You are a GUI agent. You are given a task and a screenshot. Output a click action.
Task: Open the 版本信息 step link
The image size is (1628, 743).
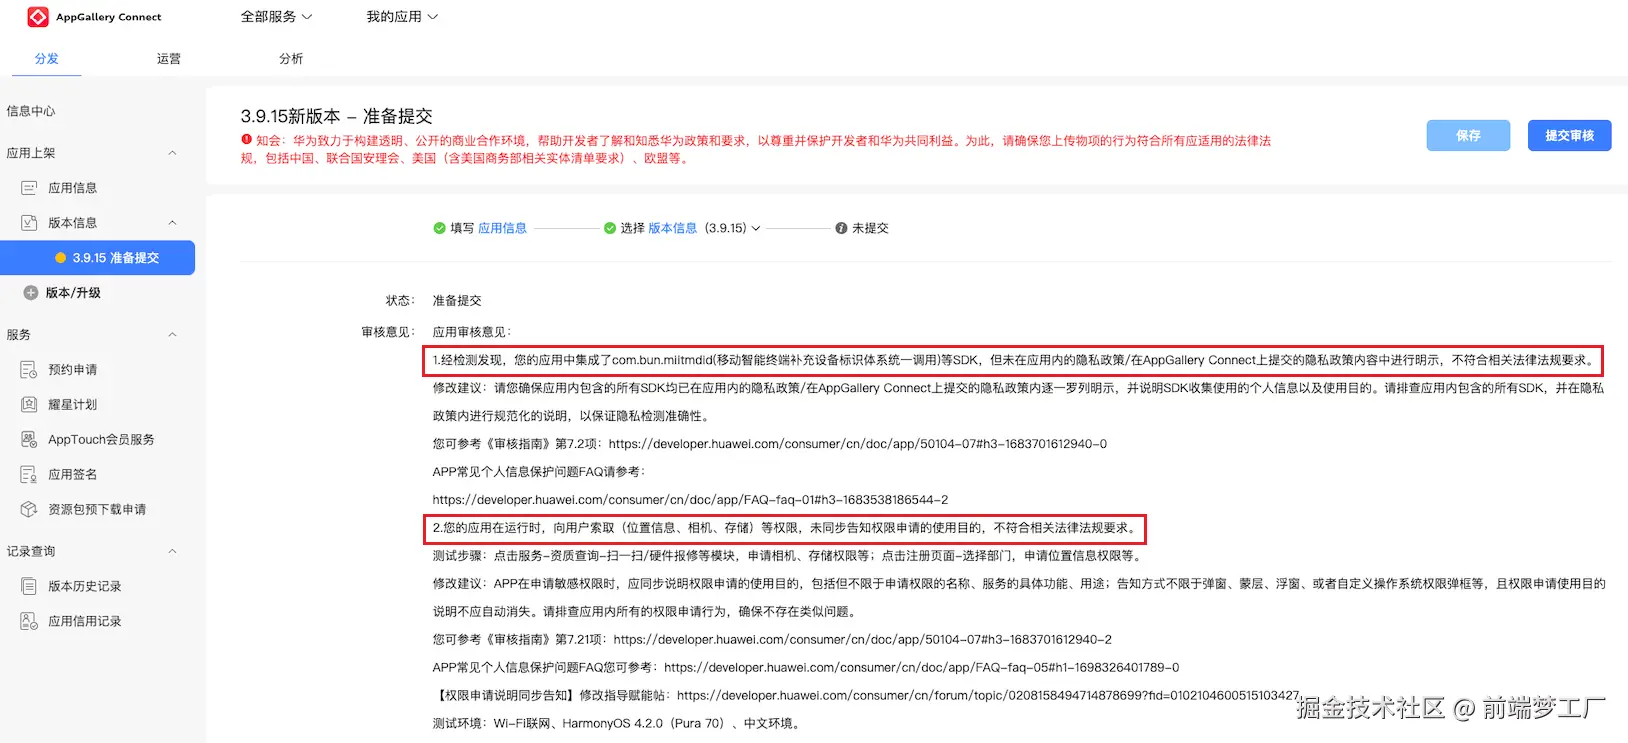(x=672, y=228)
